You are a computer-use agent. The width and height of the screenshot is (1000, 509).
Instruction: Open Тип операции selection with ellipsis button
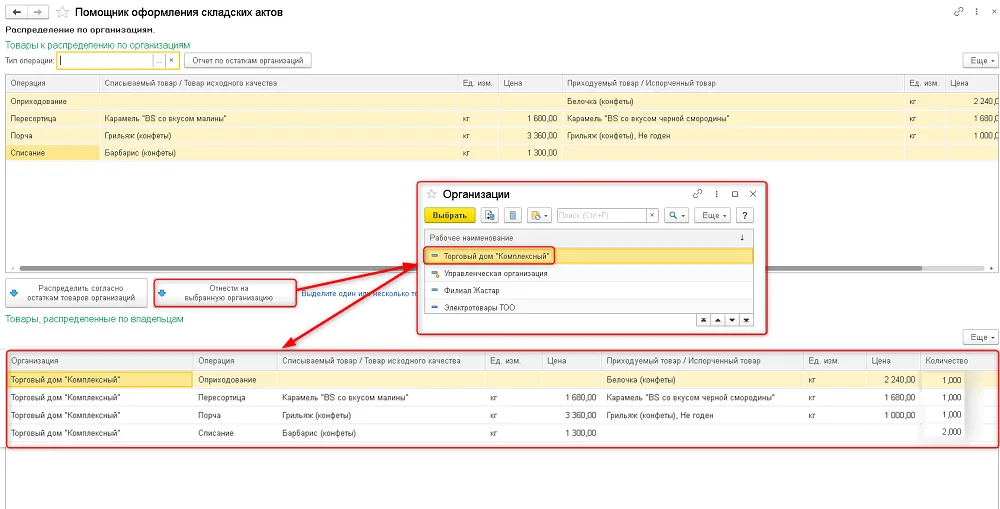[x=159, y=61]
